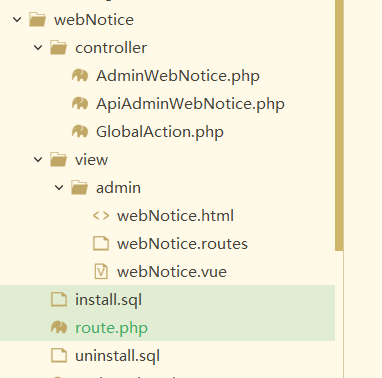This screenshot has width=382, height=378.
Task: Click the webNotice.html code-bracket icon
Action: [101, 216]
